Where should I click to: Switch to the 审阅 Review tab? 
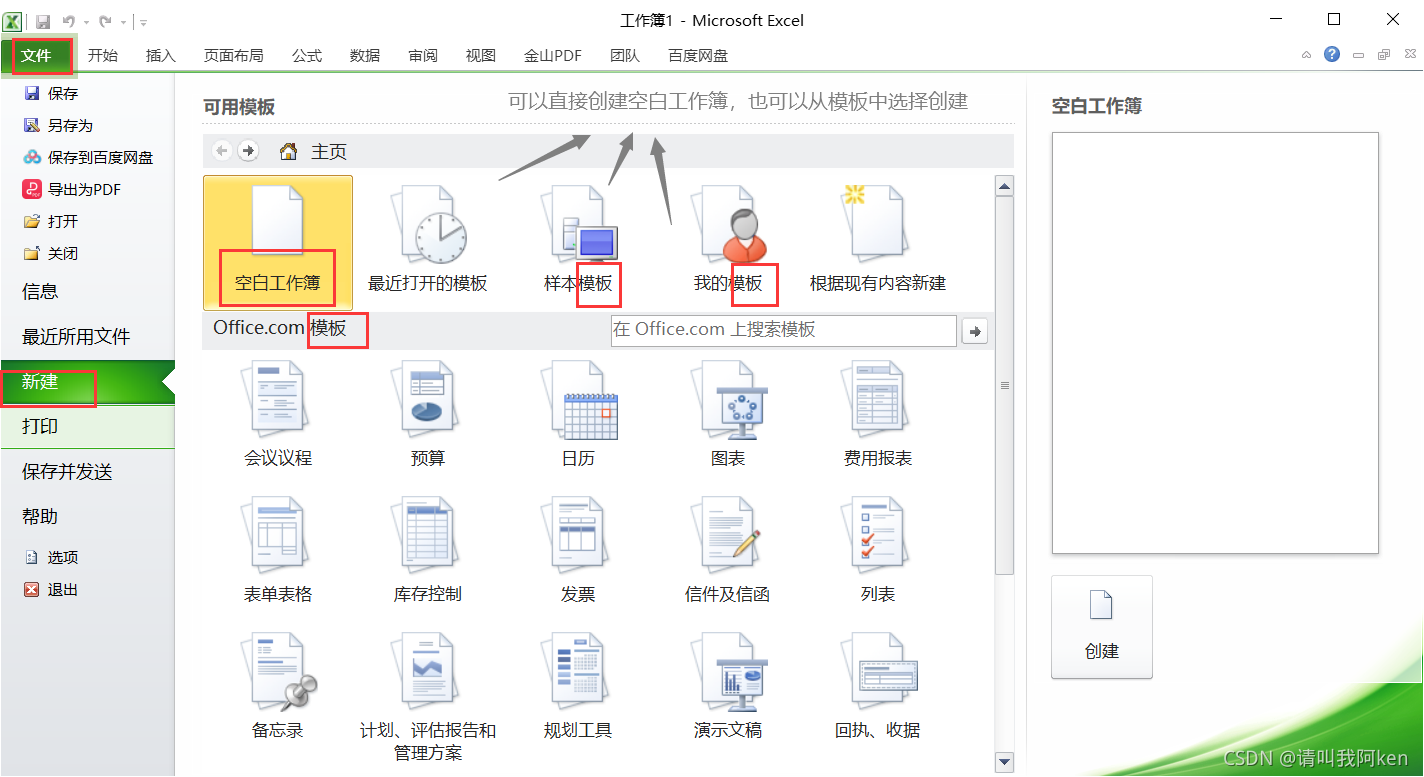click(x=423, y=56)
